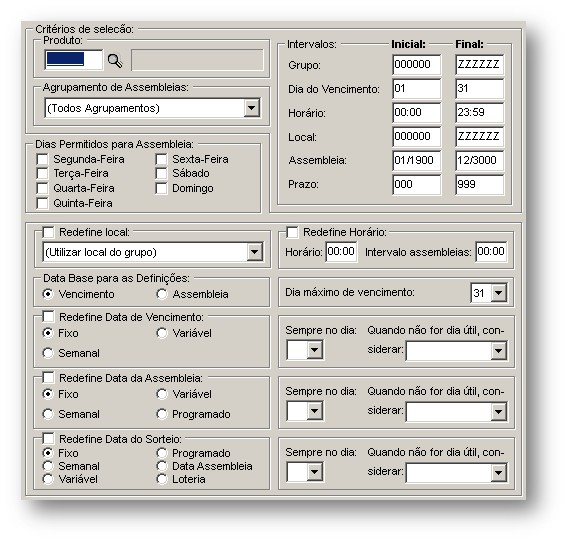The image size is (568, 542).
Task: Tick the Redefine local checkbox
Action: (x=48, y=232)
